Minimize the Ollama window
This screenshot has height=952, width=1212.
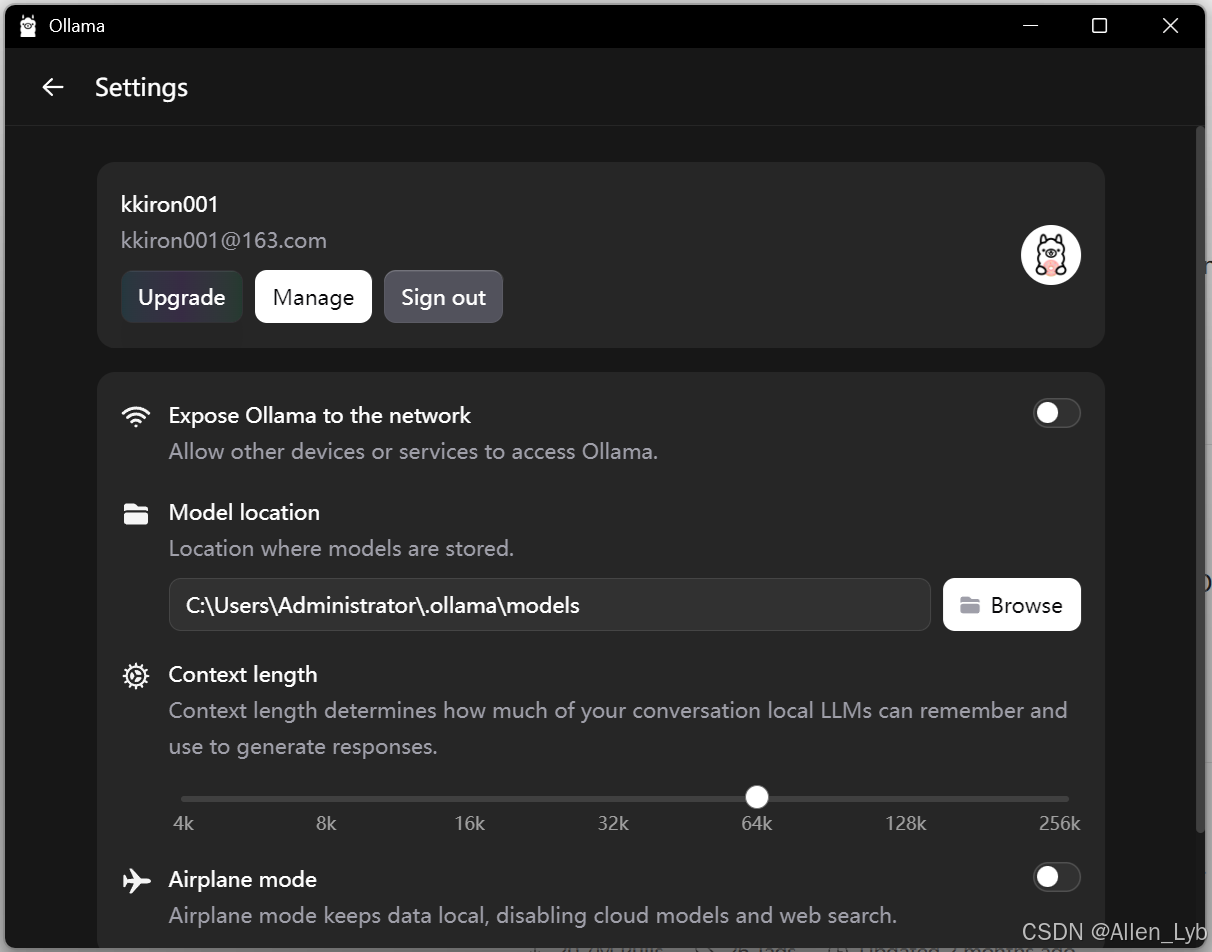(x=1029, y=26)
